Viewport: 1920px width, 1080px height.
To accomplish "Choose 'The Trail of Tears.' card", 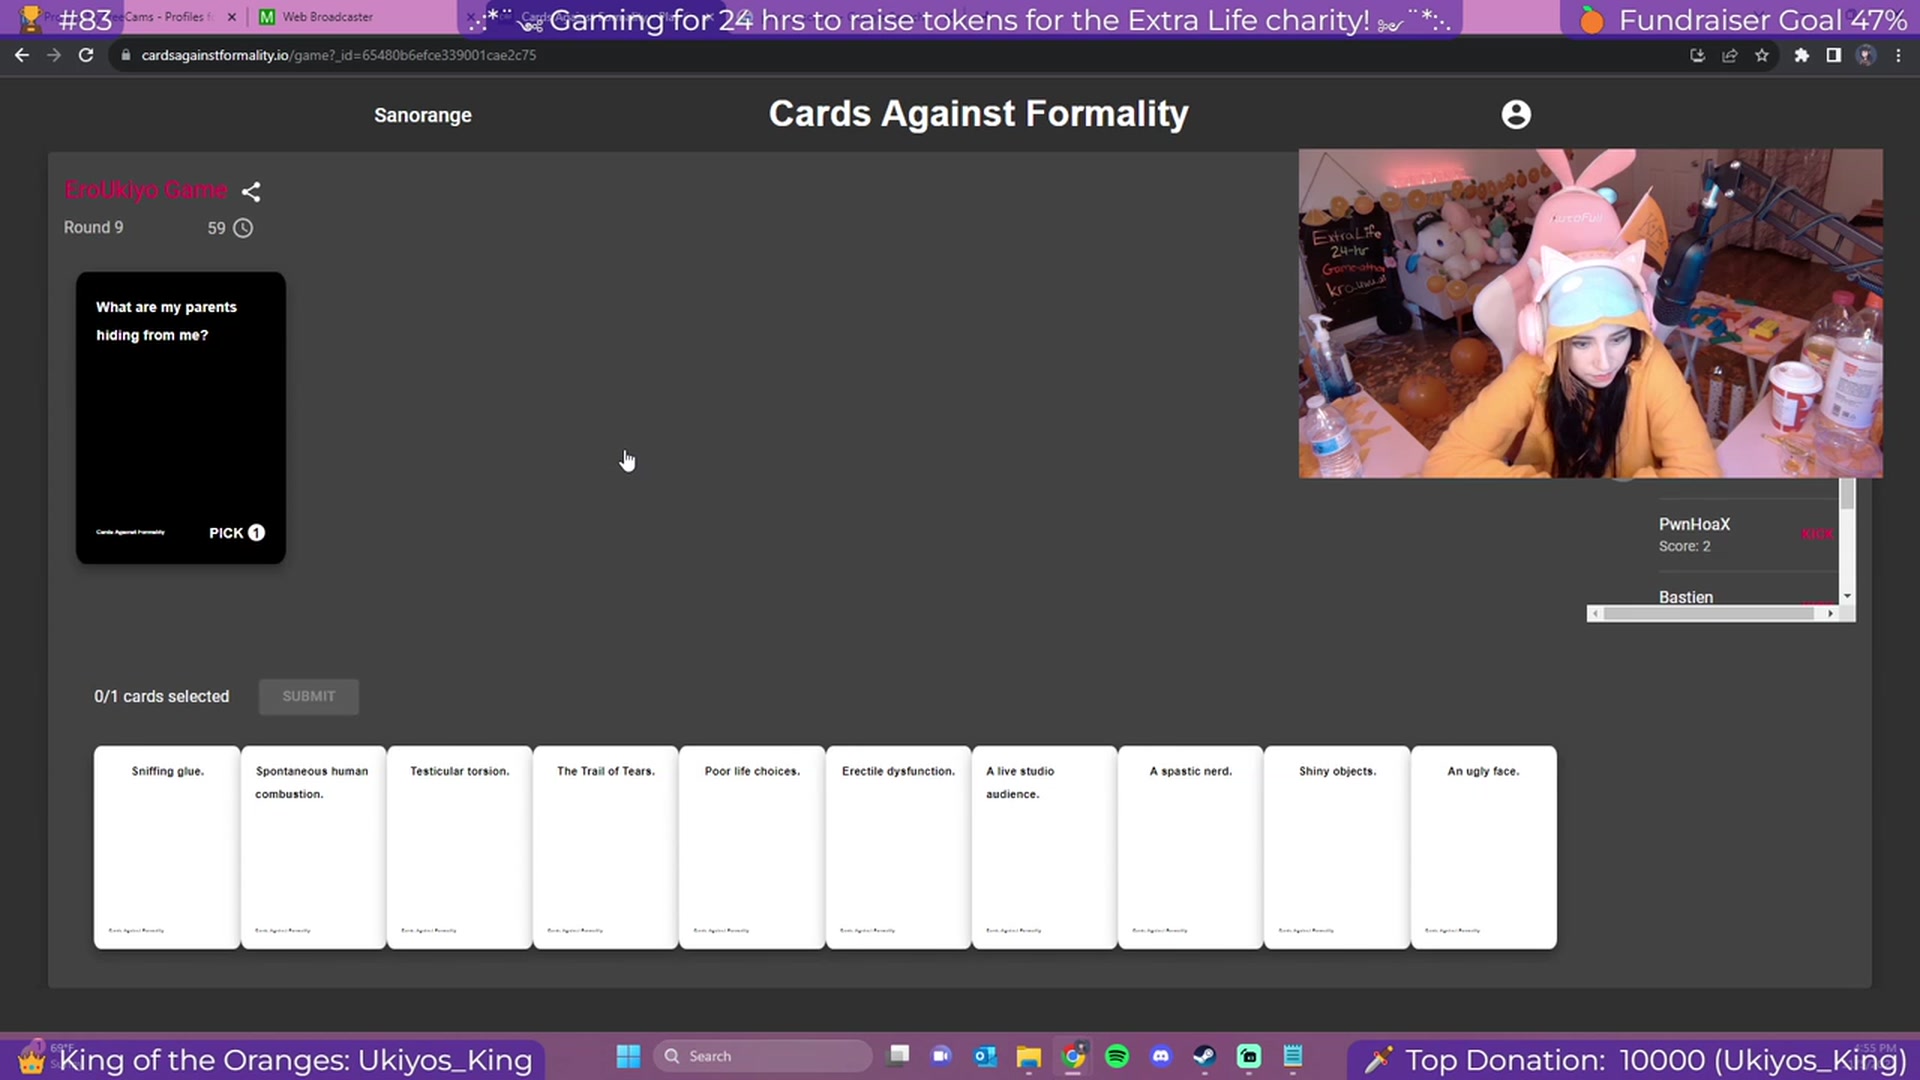I will pos(605,847).
